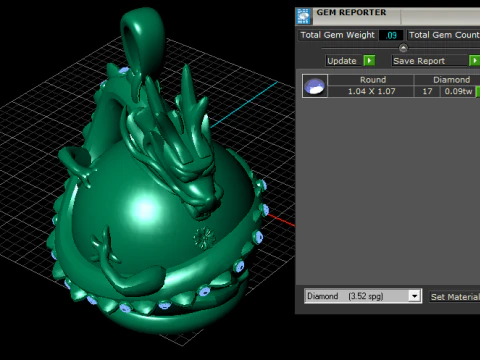Click the Gem Reporter panel icon

pos(303,16)
